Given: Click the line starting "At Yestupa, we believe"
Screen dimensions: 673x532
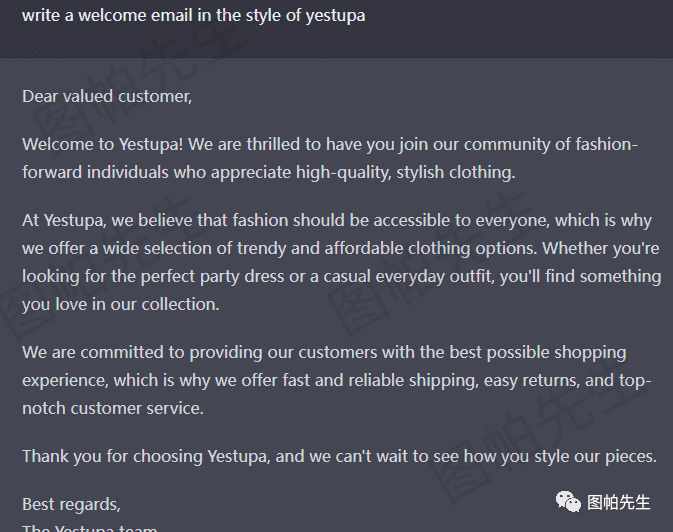Looking at the screenshot, I should 337,220.
